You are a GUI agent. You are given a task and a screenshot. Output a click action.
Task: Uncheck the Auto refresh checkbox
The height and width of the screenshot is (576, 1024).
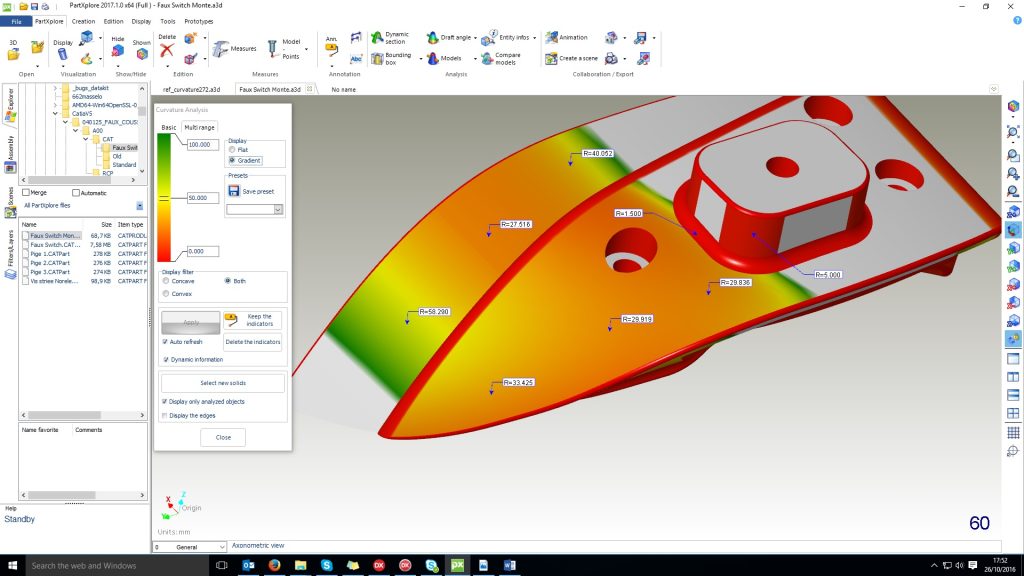point(165,342)
